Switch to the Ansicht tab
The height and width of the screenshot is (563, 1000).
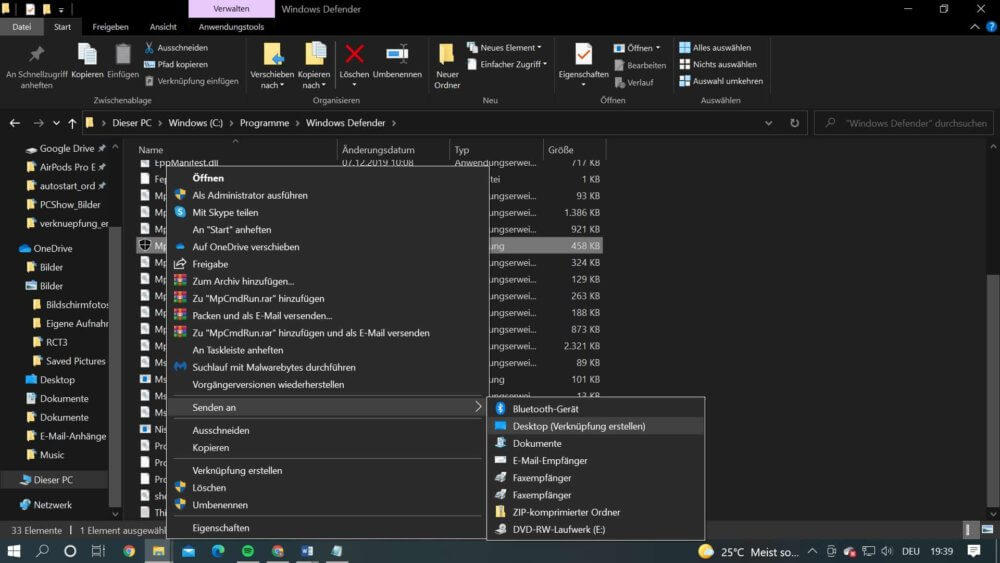(x=163, y=27)
